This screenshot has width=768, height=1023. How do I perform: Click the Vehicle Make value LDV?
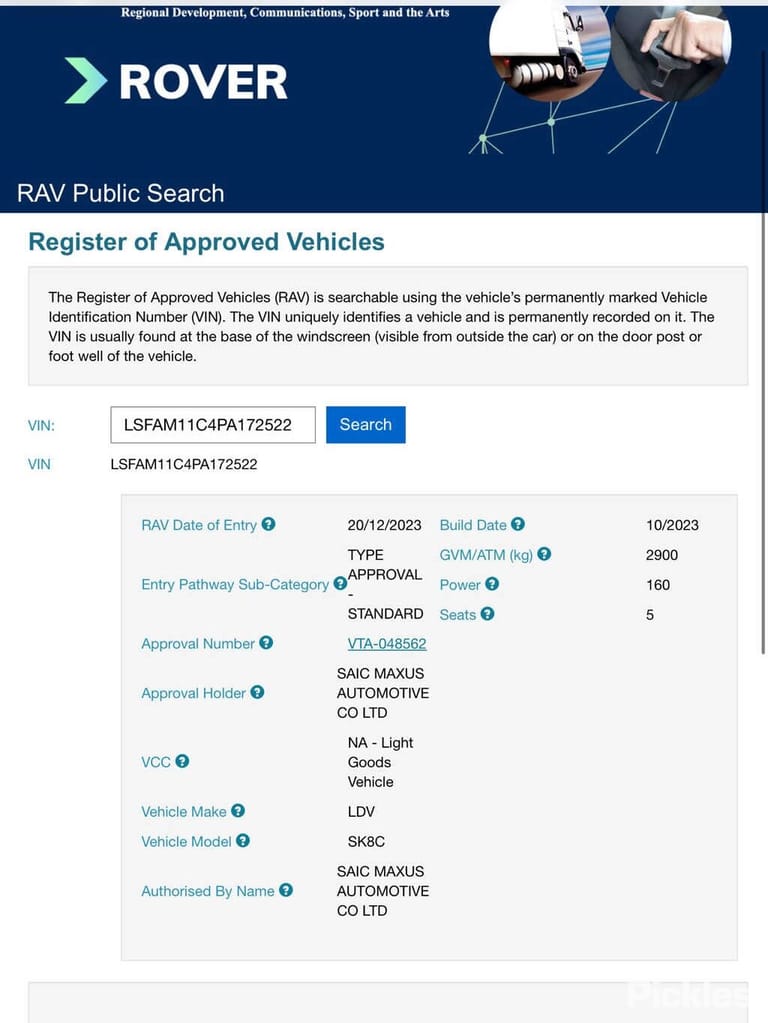361,812
